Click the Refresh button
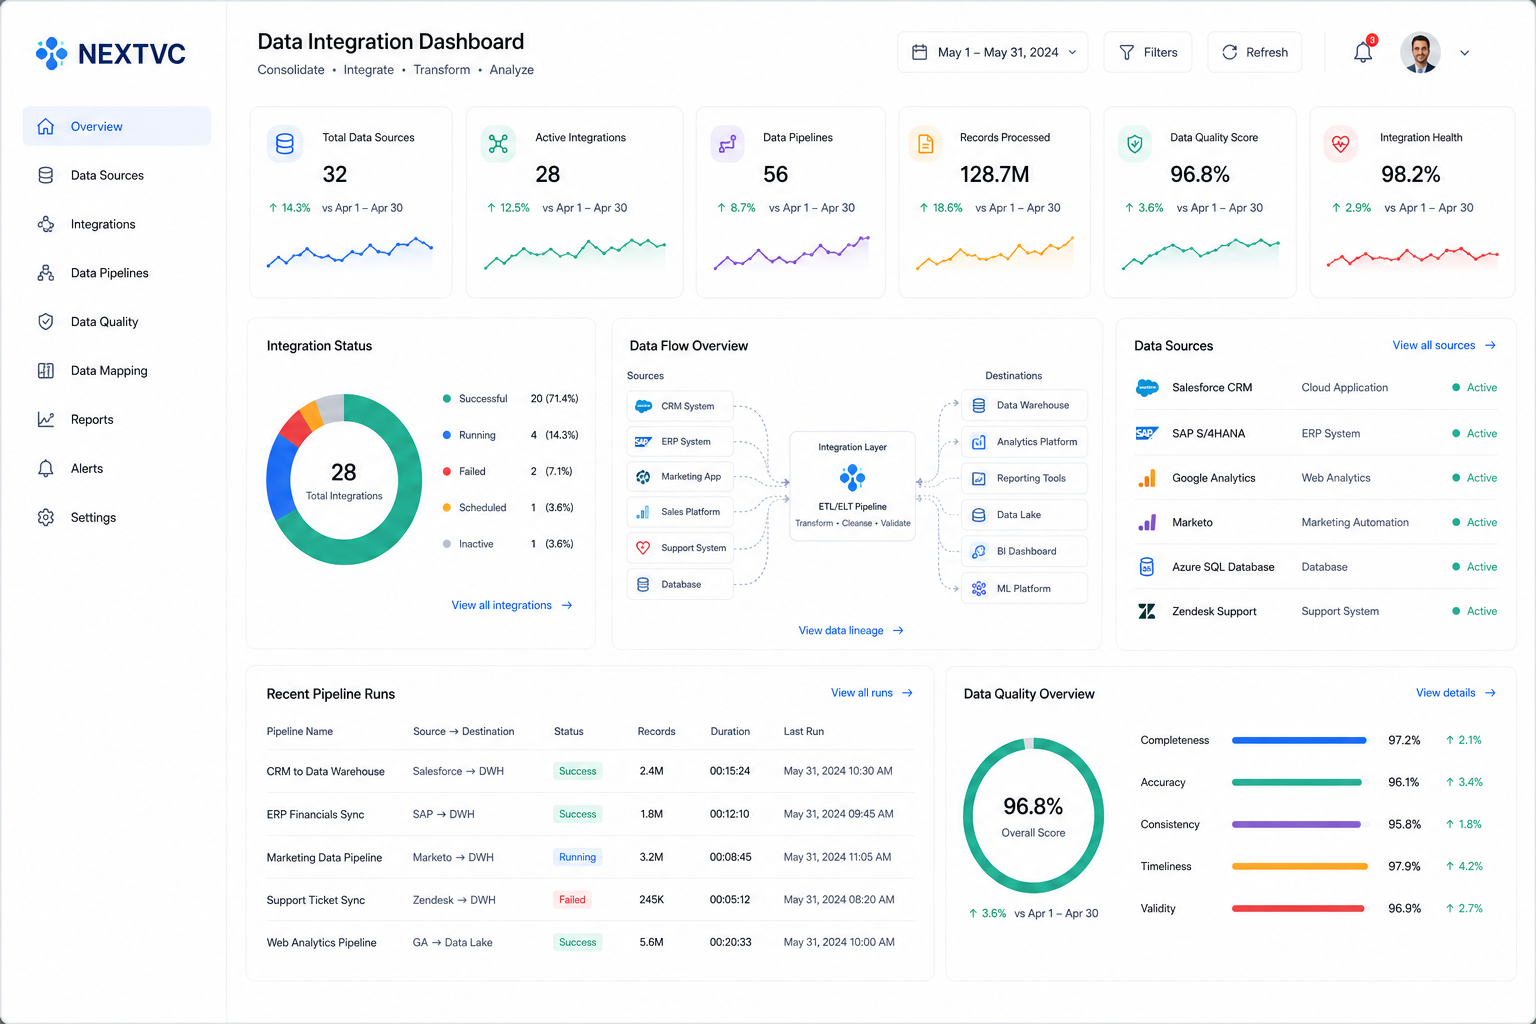Image resolution: width=1536 pixels, height=1024 pixels. point(1255,52)
